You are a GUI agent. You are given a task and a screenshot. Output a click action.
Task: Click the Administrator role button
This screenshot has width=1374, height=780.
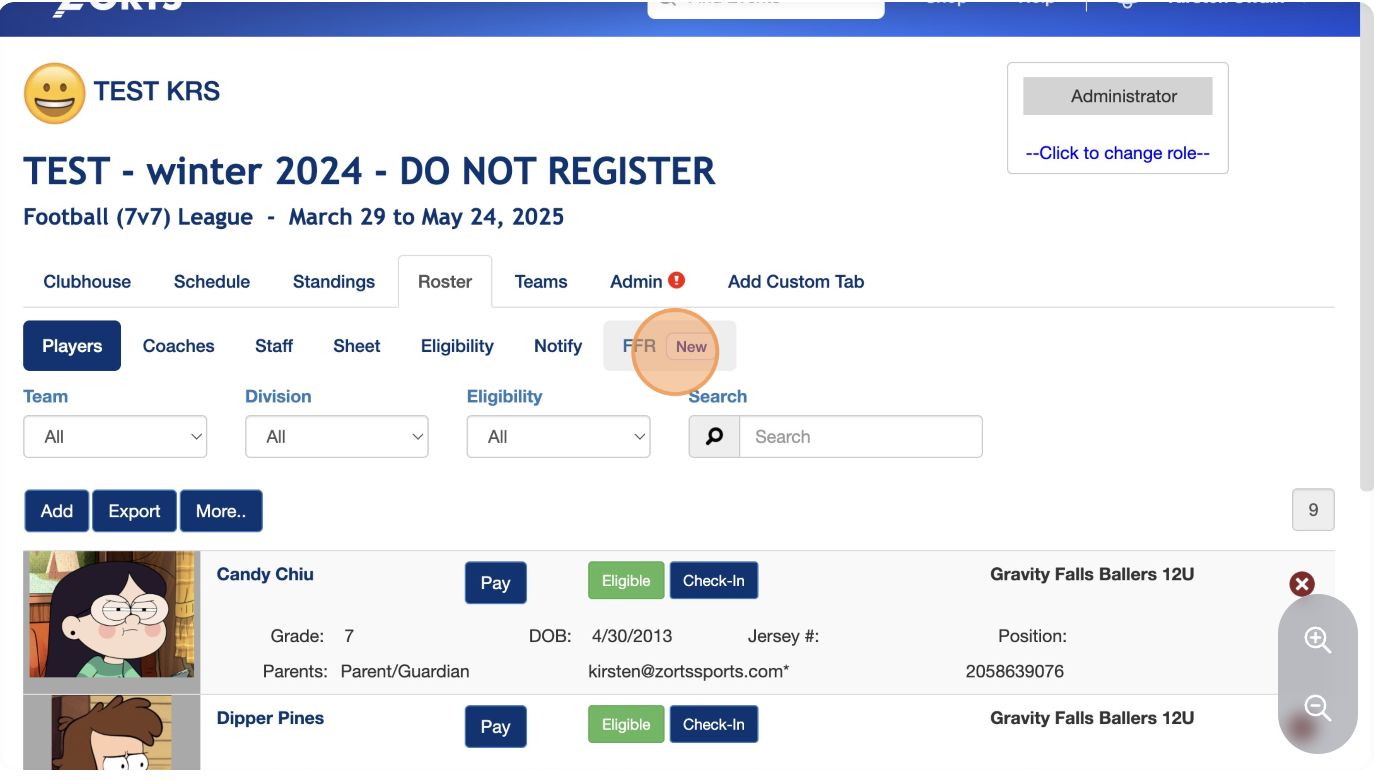1118,96
